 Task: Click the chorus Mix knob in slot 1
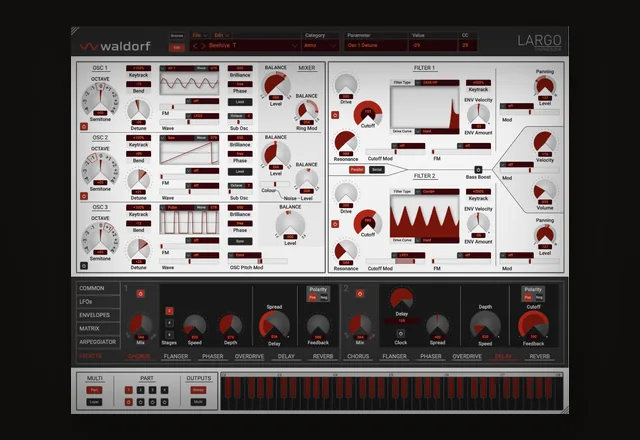click(x=141, y=326)
